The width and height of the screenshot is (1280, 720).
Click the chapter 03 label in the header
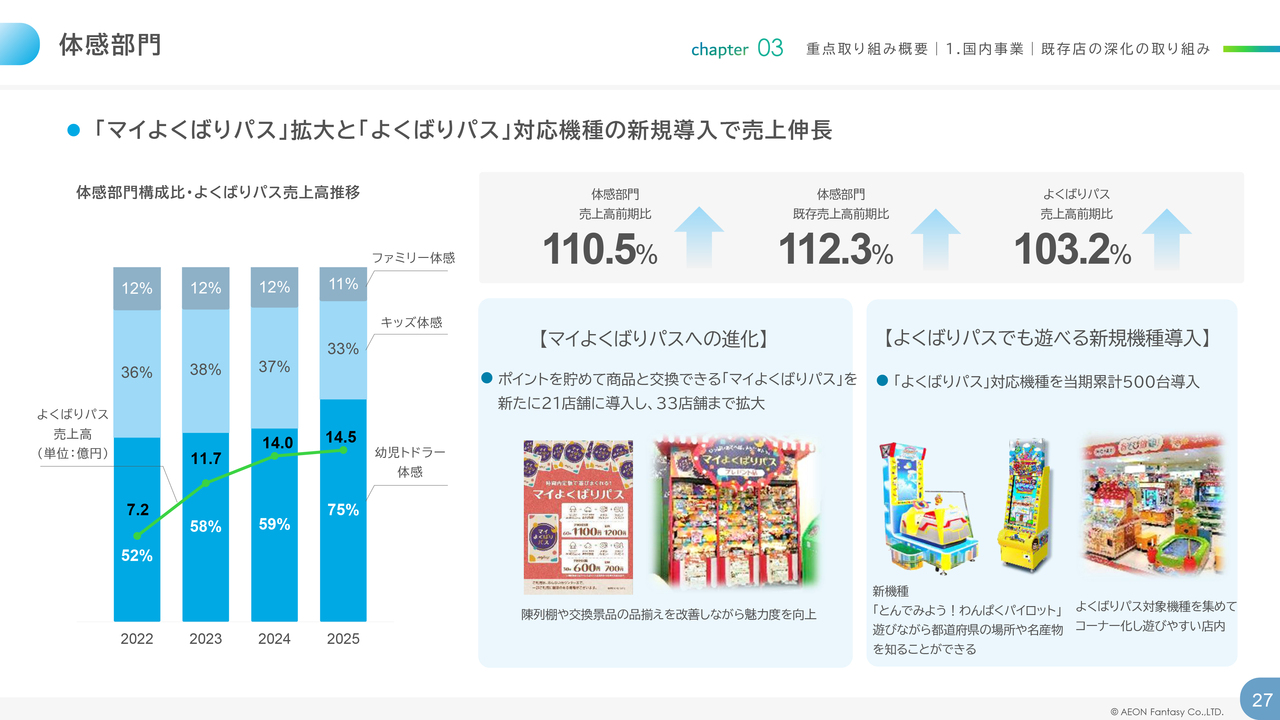pyautogui.click(x=736, y=48)
